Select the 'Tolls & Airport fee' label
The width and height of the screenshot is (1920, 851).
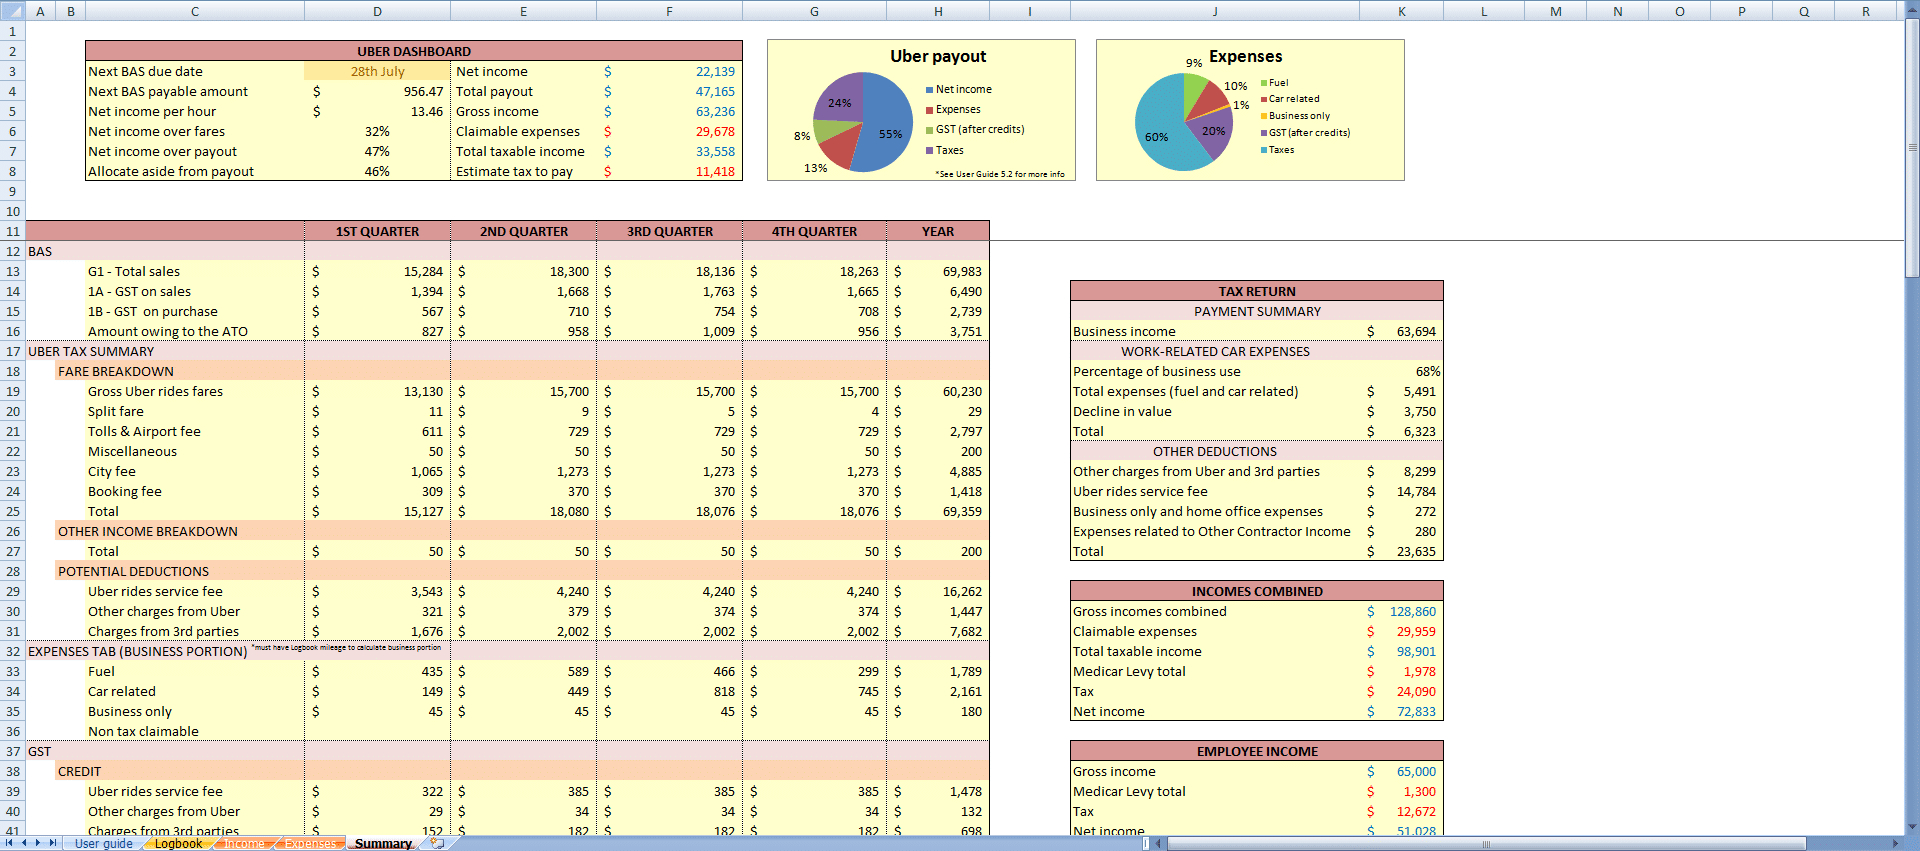(x=144, y=431)
